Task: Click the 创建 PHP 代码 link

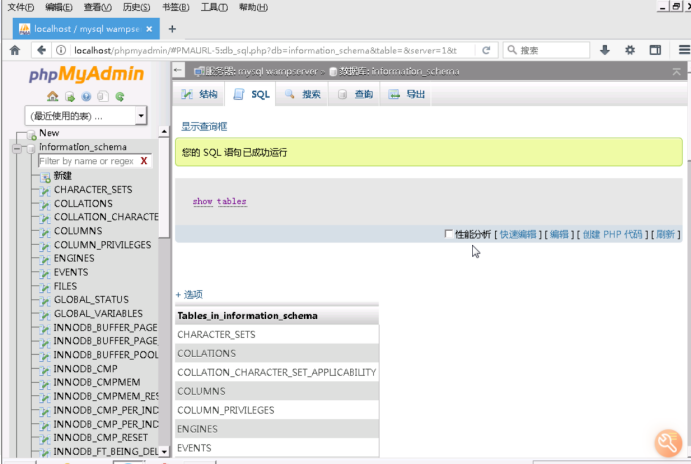Action: (x=612, y=234)
